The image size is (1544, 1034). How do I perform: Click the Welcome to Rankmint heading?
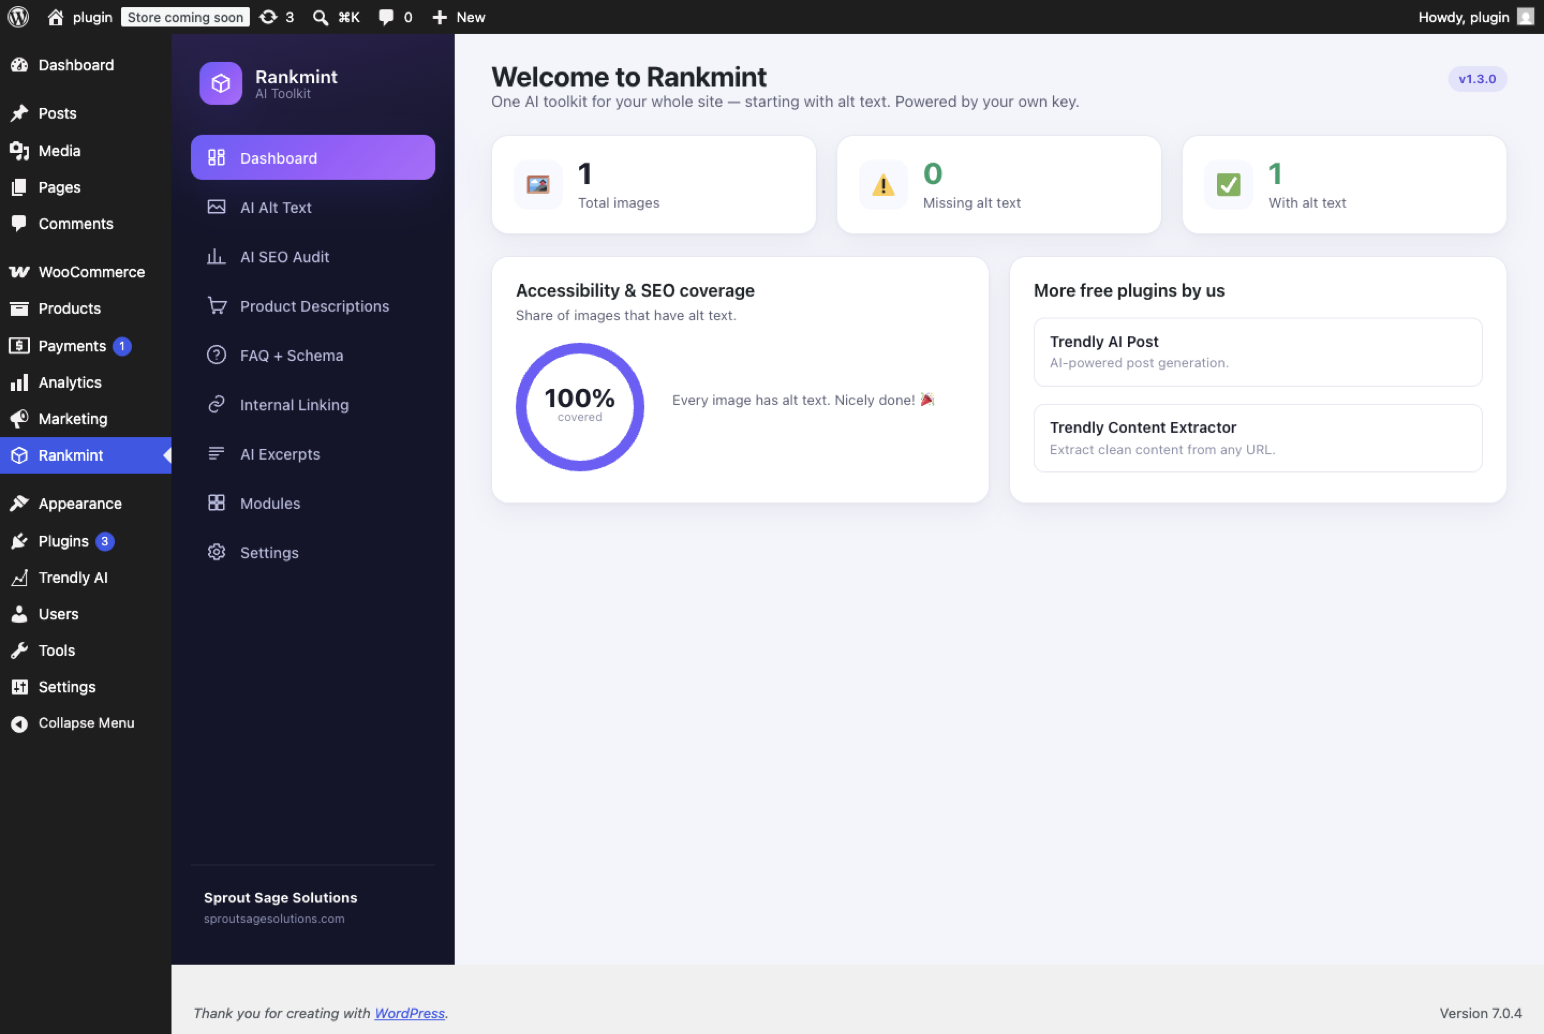coord(629,77)
